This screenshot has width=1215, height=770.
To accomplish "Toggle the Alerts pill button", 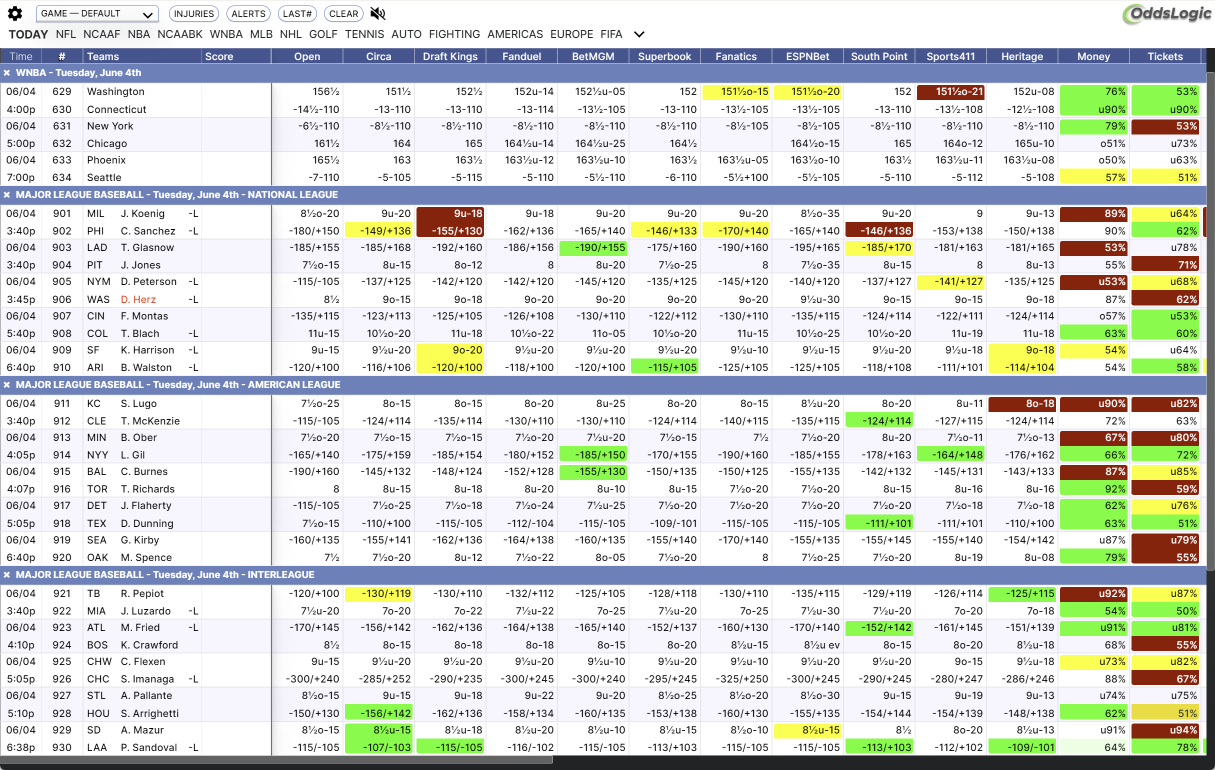I will (248, 14).
